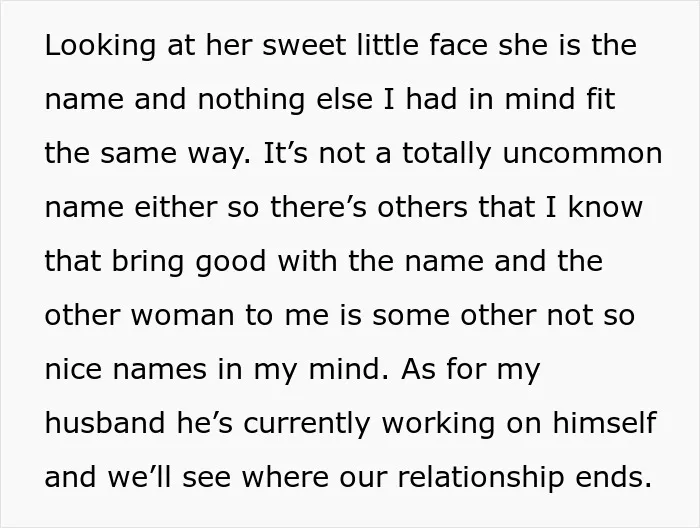Click the phrase "nice names"
The width and height of the screenshot is (700, 528).
click(x=126, y=369)
